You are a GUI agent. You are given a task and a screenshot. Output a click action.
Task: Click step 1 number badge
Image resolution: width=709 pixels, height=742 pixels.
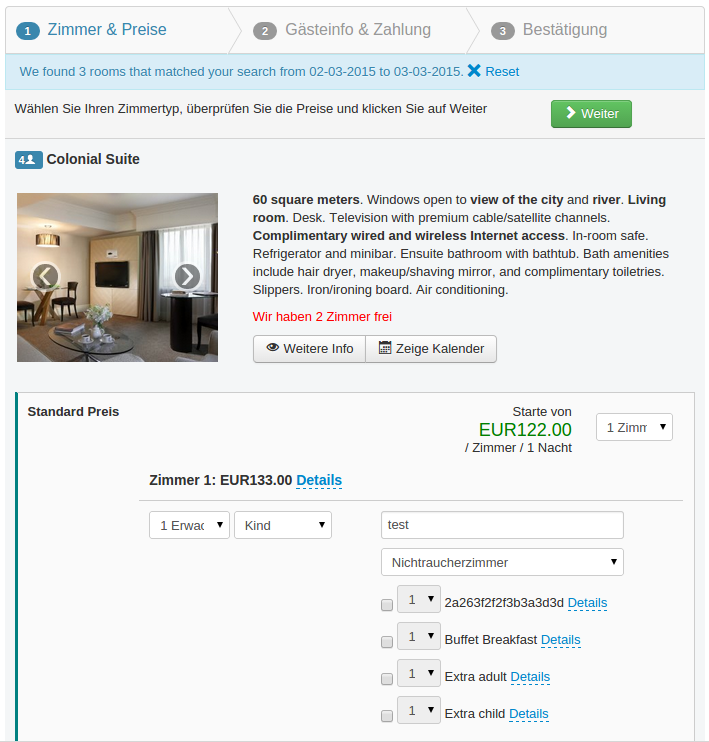pyautogui.click(x=28, y=31)
